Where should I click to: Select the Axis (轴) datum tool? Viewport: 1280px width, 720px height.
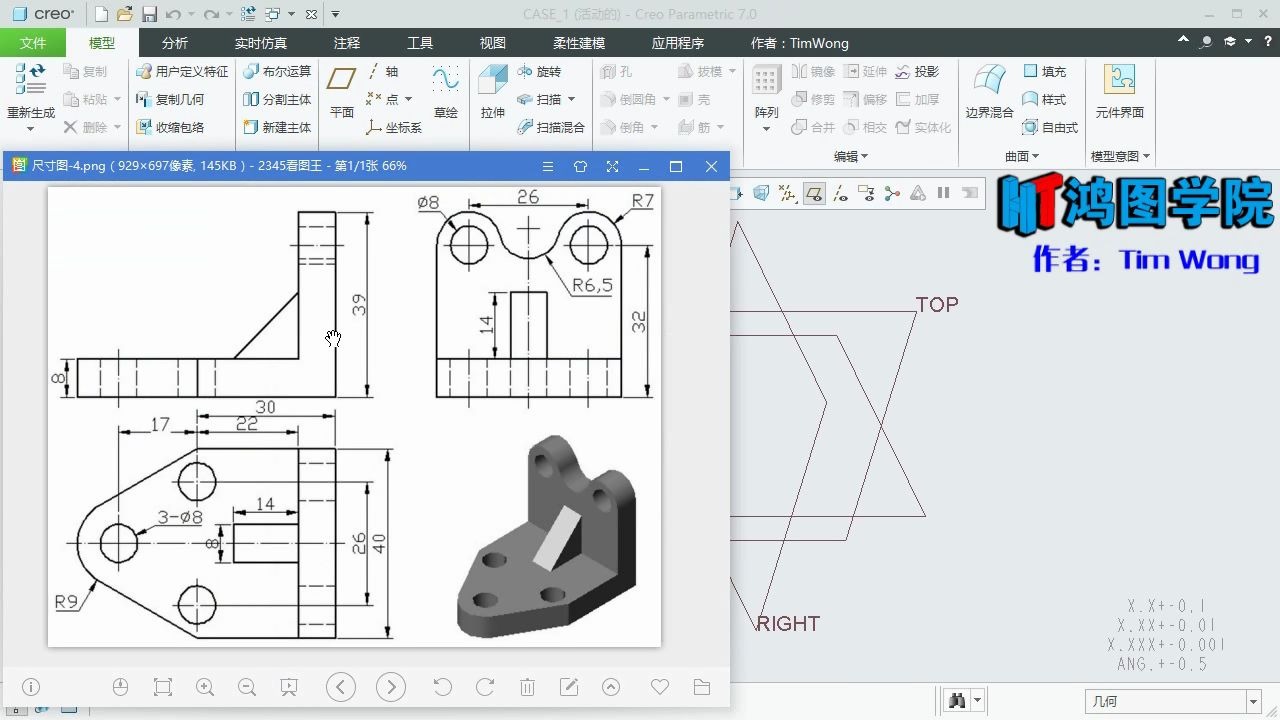[x=382, y=71]
